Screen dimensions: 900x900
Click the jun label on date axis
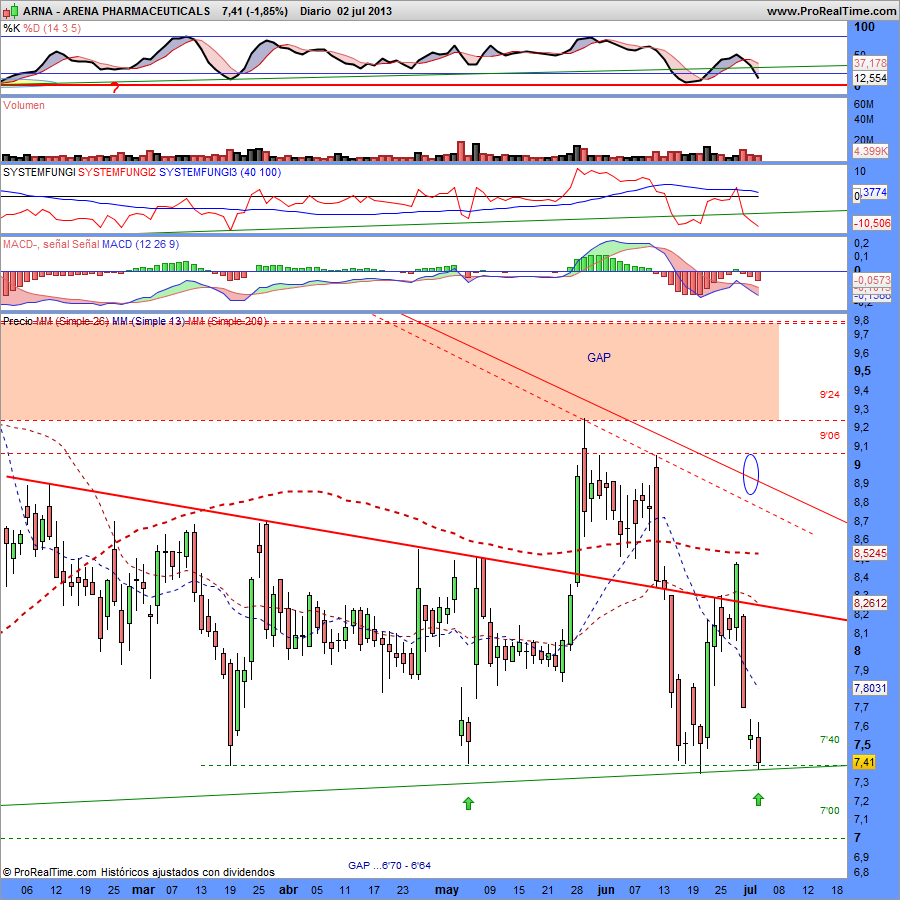pyautogui.click(x=606, y=890)
